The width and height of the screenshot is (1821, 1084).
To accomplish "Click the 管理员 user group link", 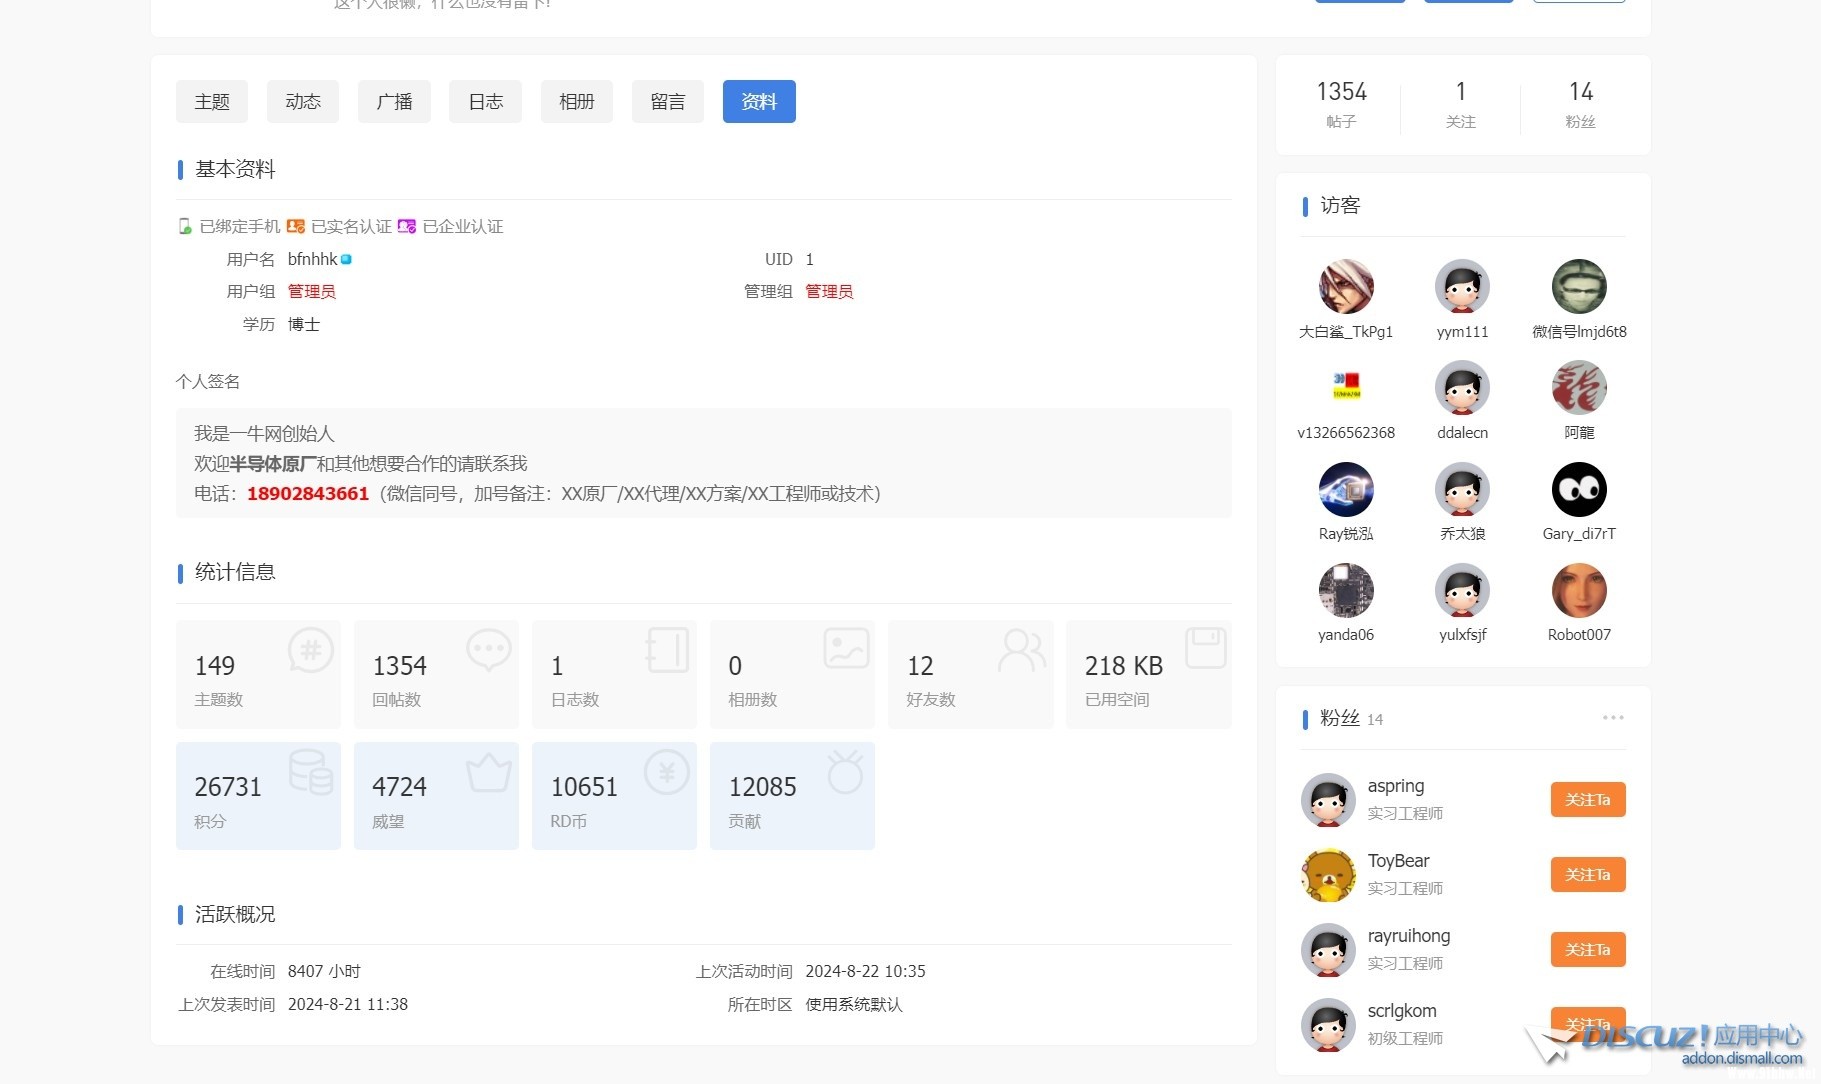I will tap(312, 292).
